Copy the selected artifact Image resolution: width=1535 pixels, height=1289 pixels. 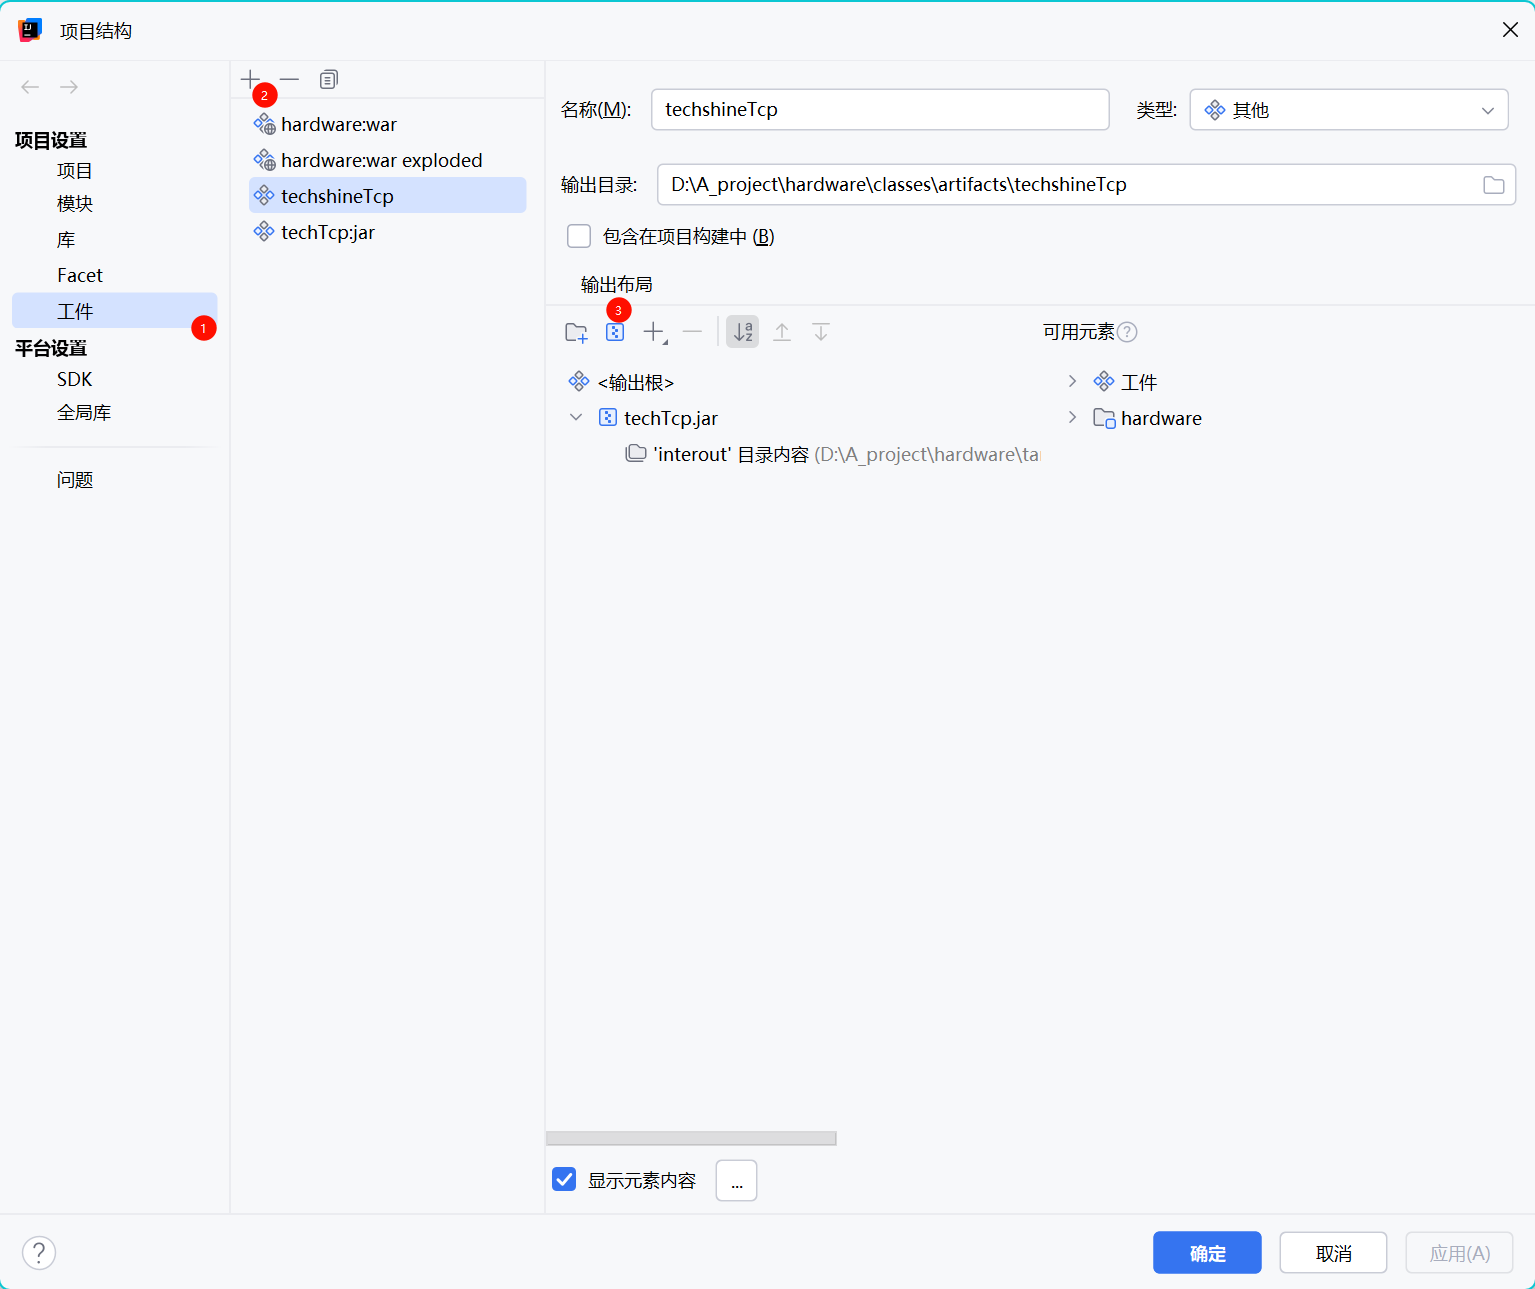point(328,79)
